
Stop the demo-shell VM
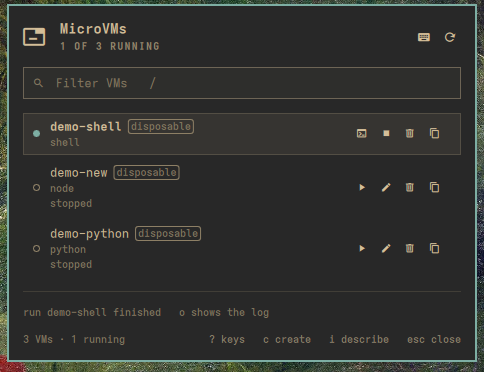pos(386,133)
